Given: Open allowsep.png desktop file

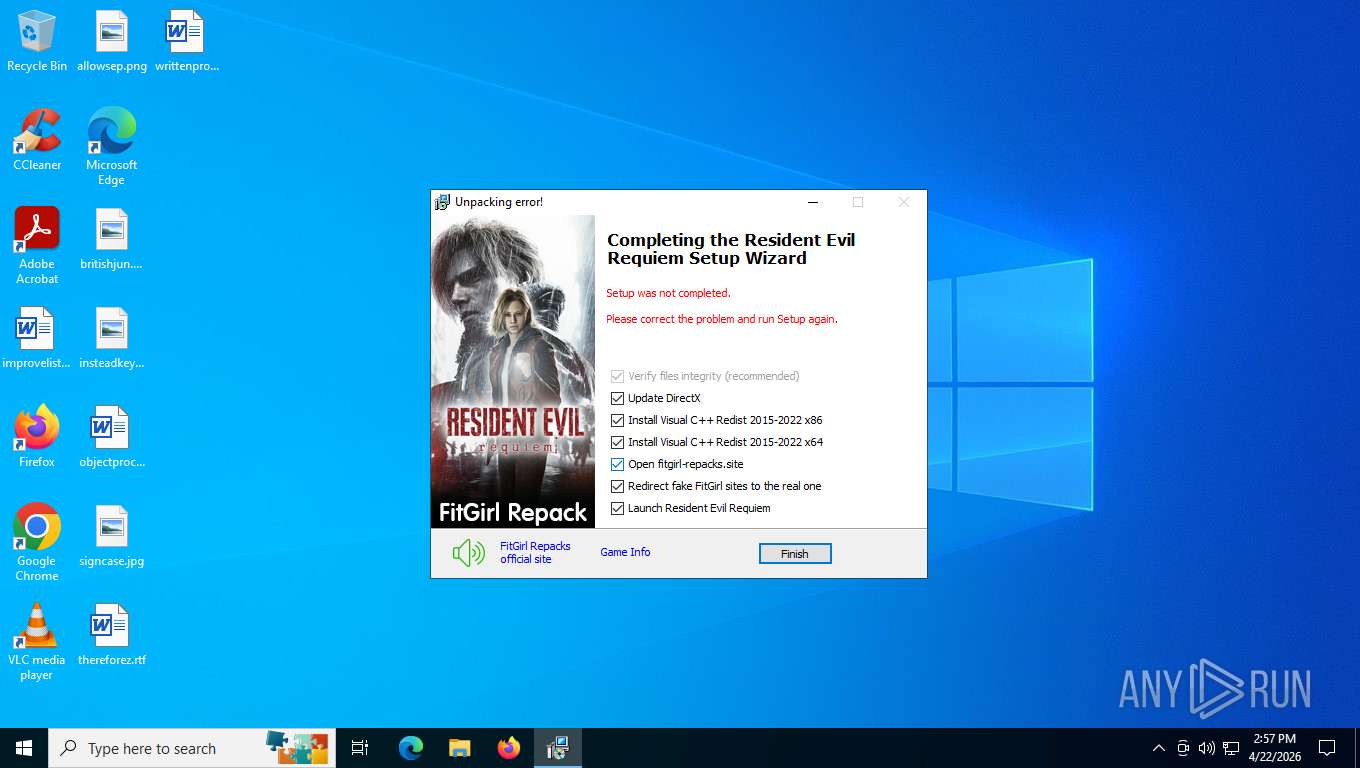Looking at the screenshot, I should (112, 42).
